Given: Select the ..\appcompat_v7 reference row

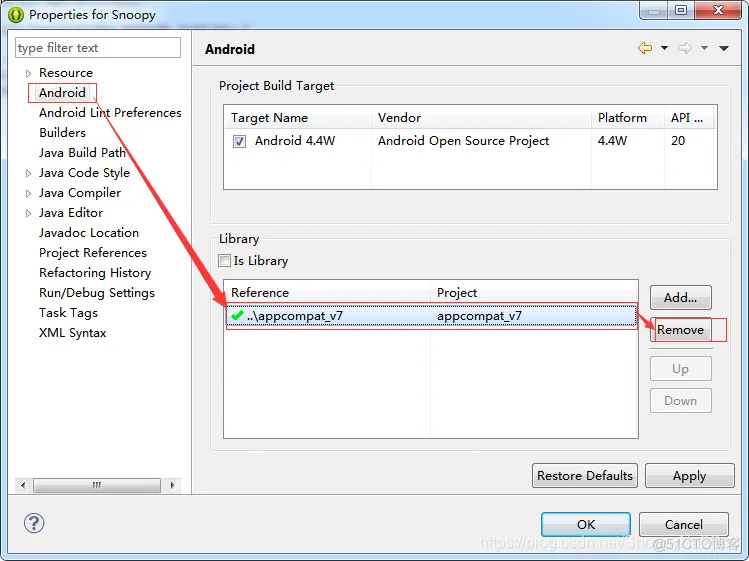Looking at the screenshot, I should 431,316.
